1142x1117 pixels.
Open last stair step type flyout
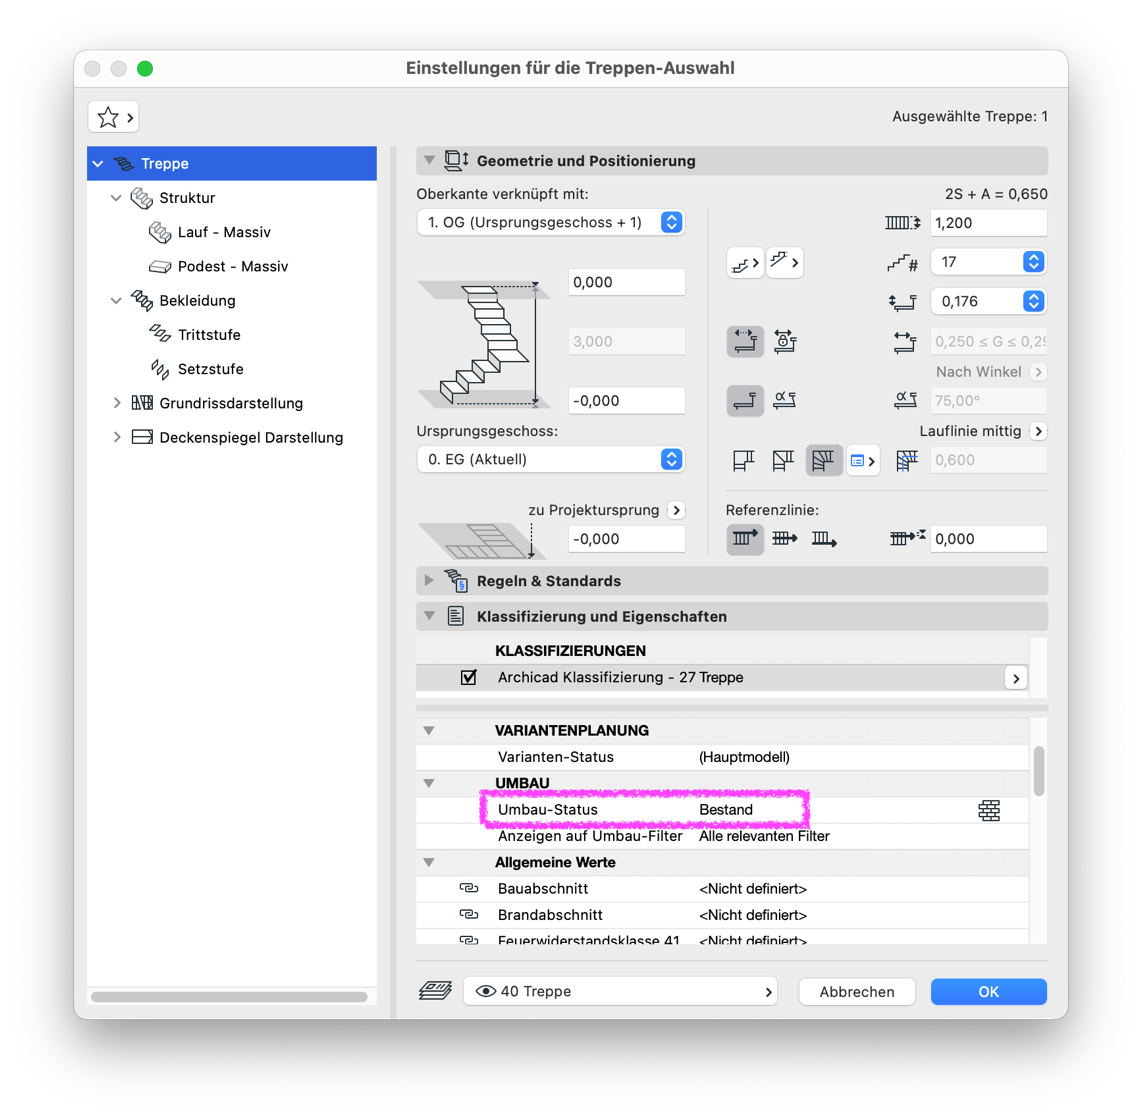coord(784,262)
